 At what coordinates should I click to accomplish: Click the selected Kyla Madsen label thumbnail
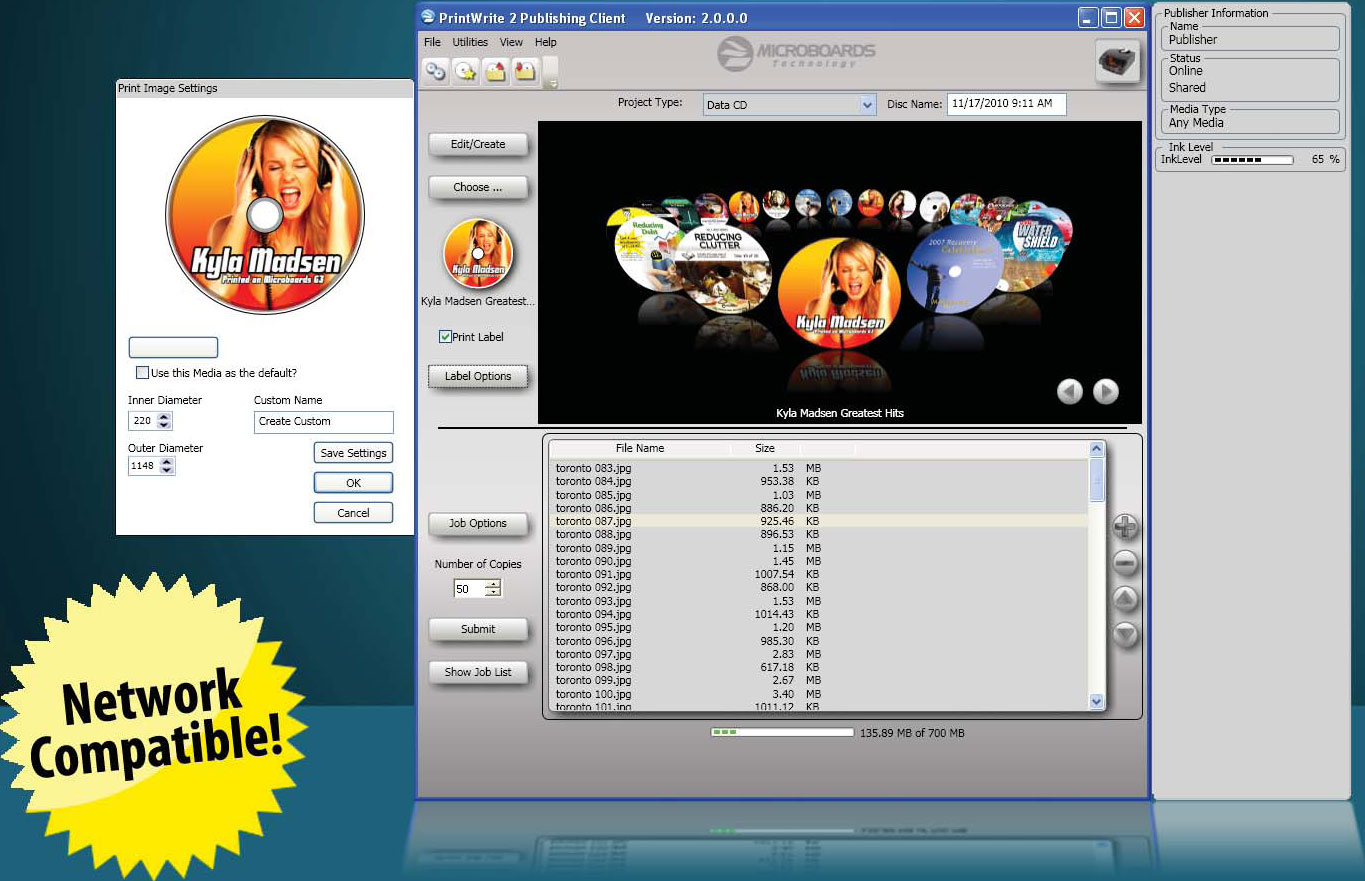click(478, 253)
